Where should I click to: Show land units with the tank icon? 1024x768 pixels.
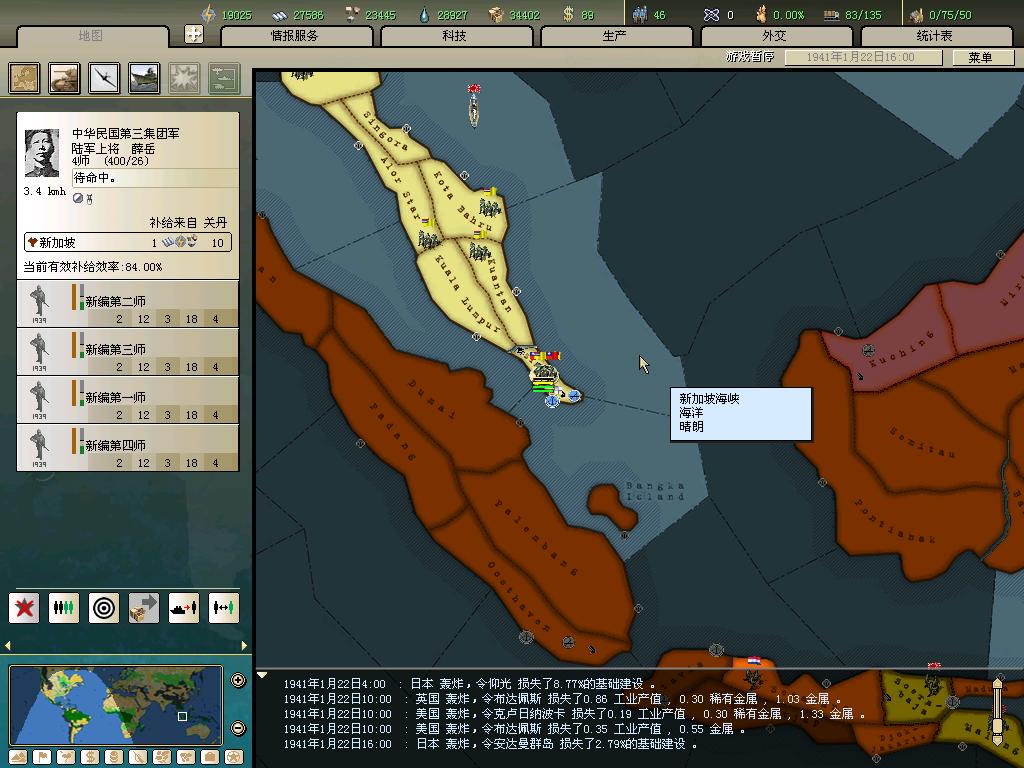(x=65, y=78)
